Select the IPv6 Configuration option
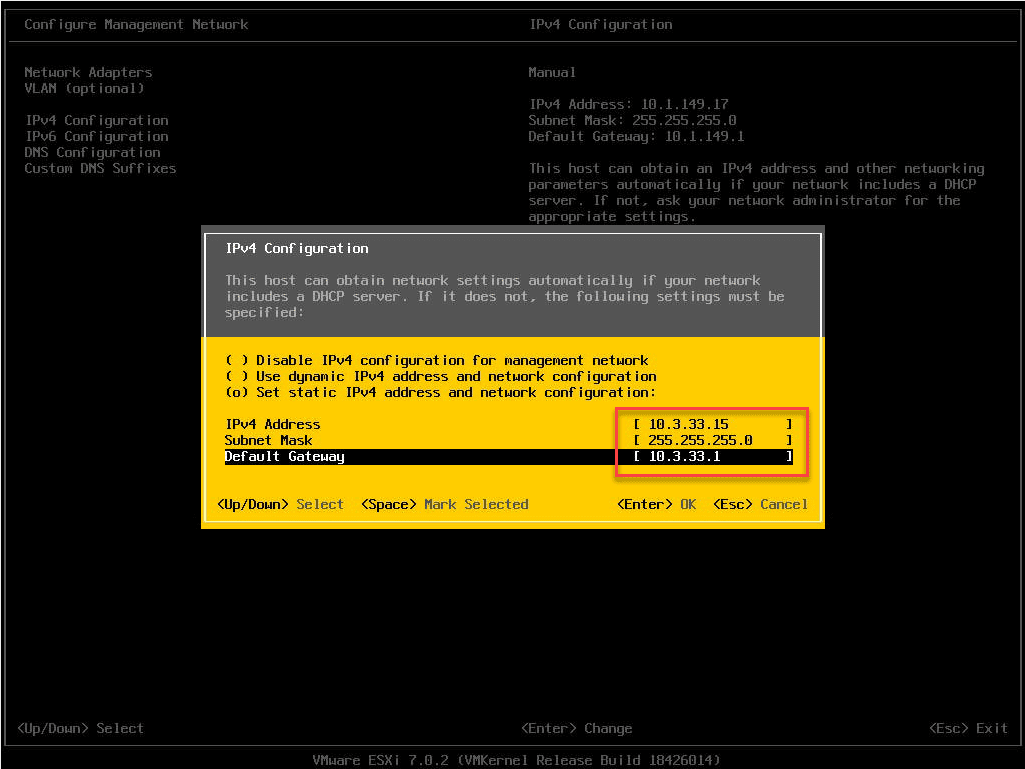This screenshot has height=769, width=1025. (96, 136)
